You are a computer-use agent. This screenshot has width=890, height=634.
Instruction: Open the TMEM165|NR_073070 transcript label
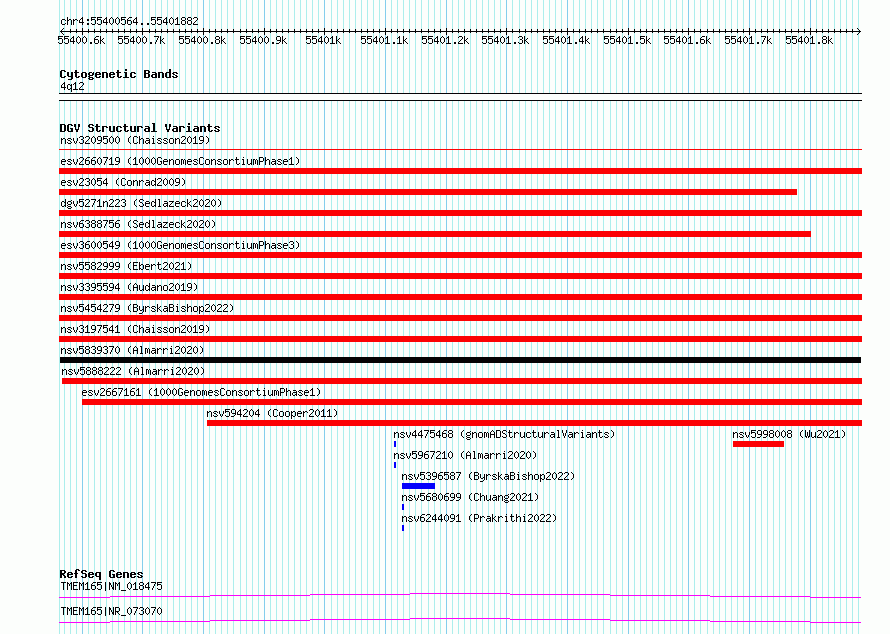(111, 611)
